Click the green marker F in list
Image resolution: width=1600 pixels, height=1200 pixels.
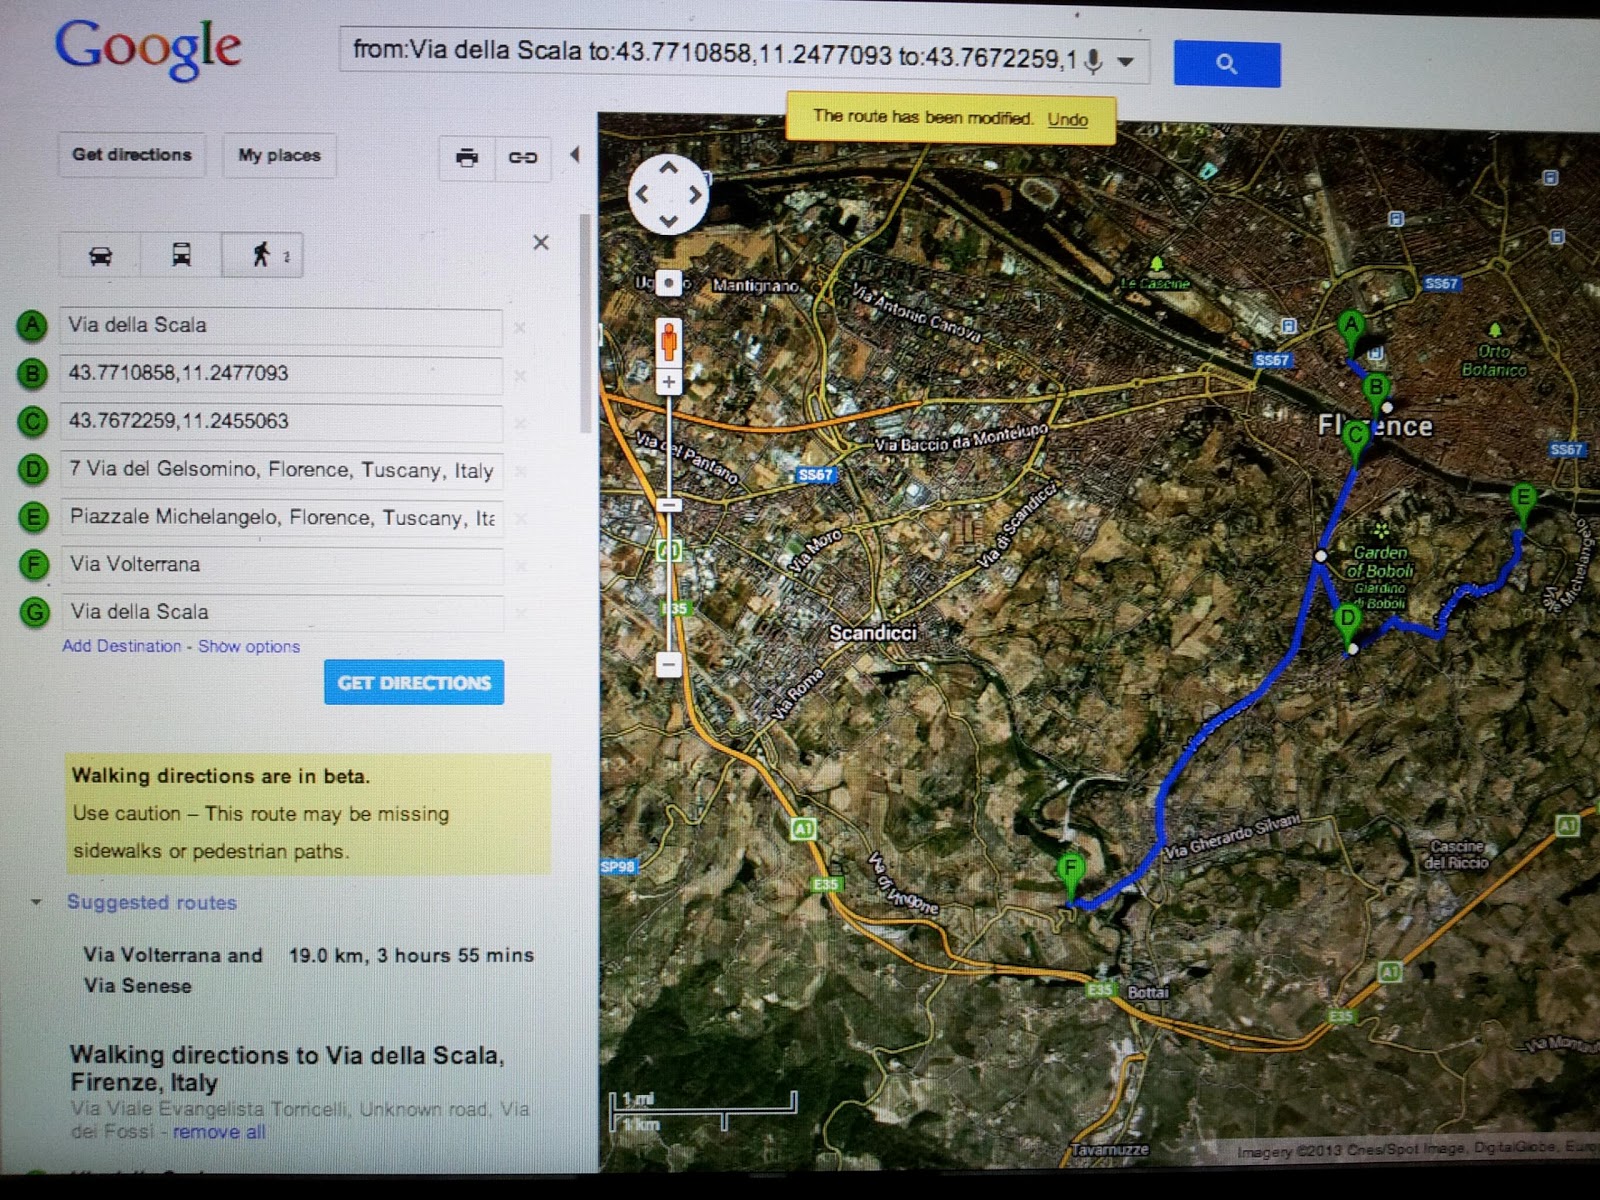pyautogui.click(x=34, y=564)
